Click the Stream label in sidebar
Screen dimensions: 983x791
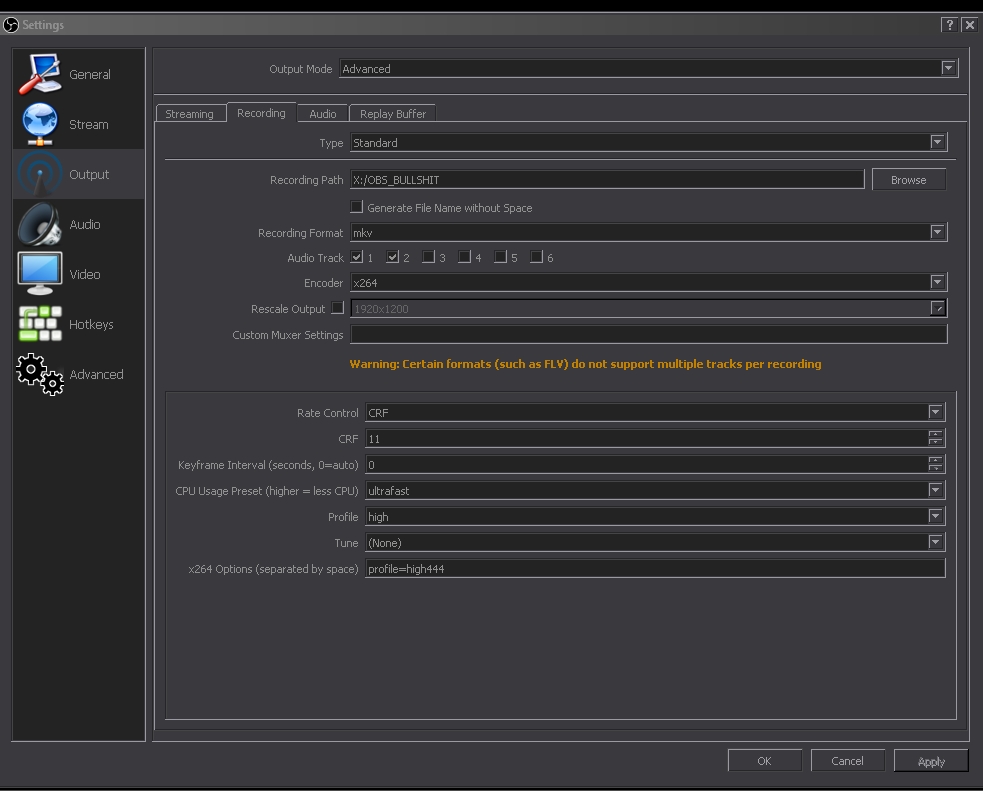88,125
